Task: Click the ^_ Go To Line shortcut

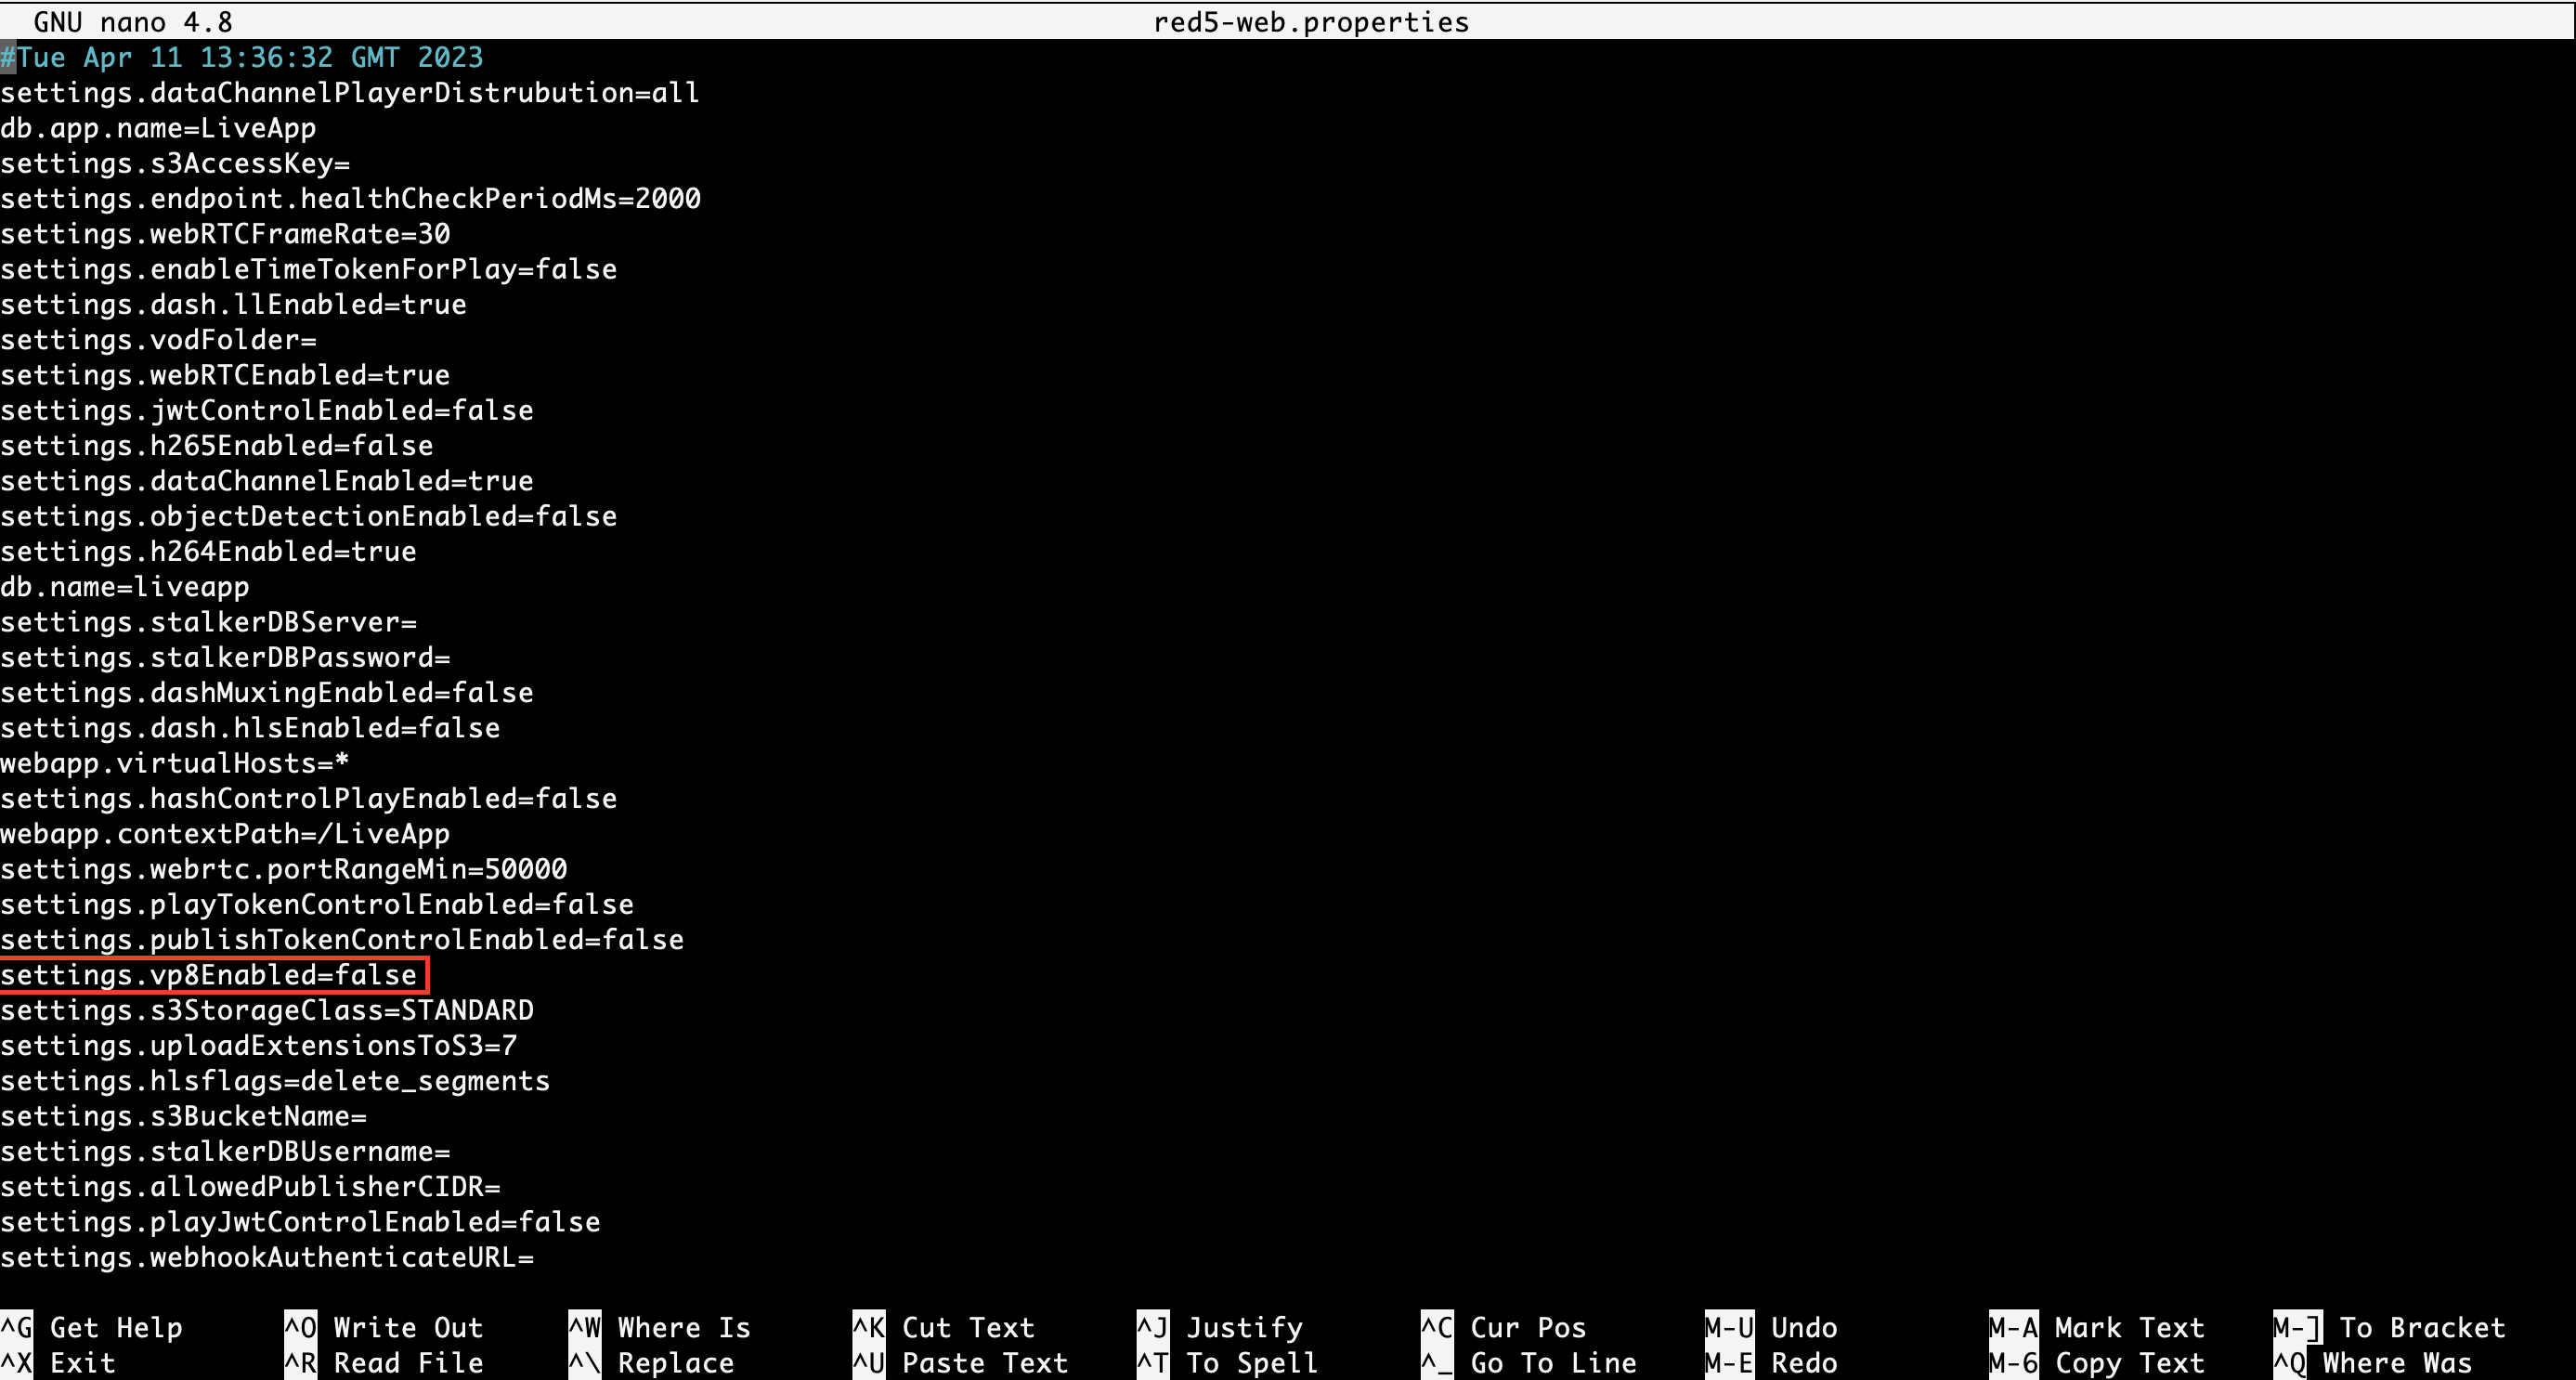Action: coord(1529,1363)
